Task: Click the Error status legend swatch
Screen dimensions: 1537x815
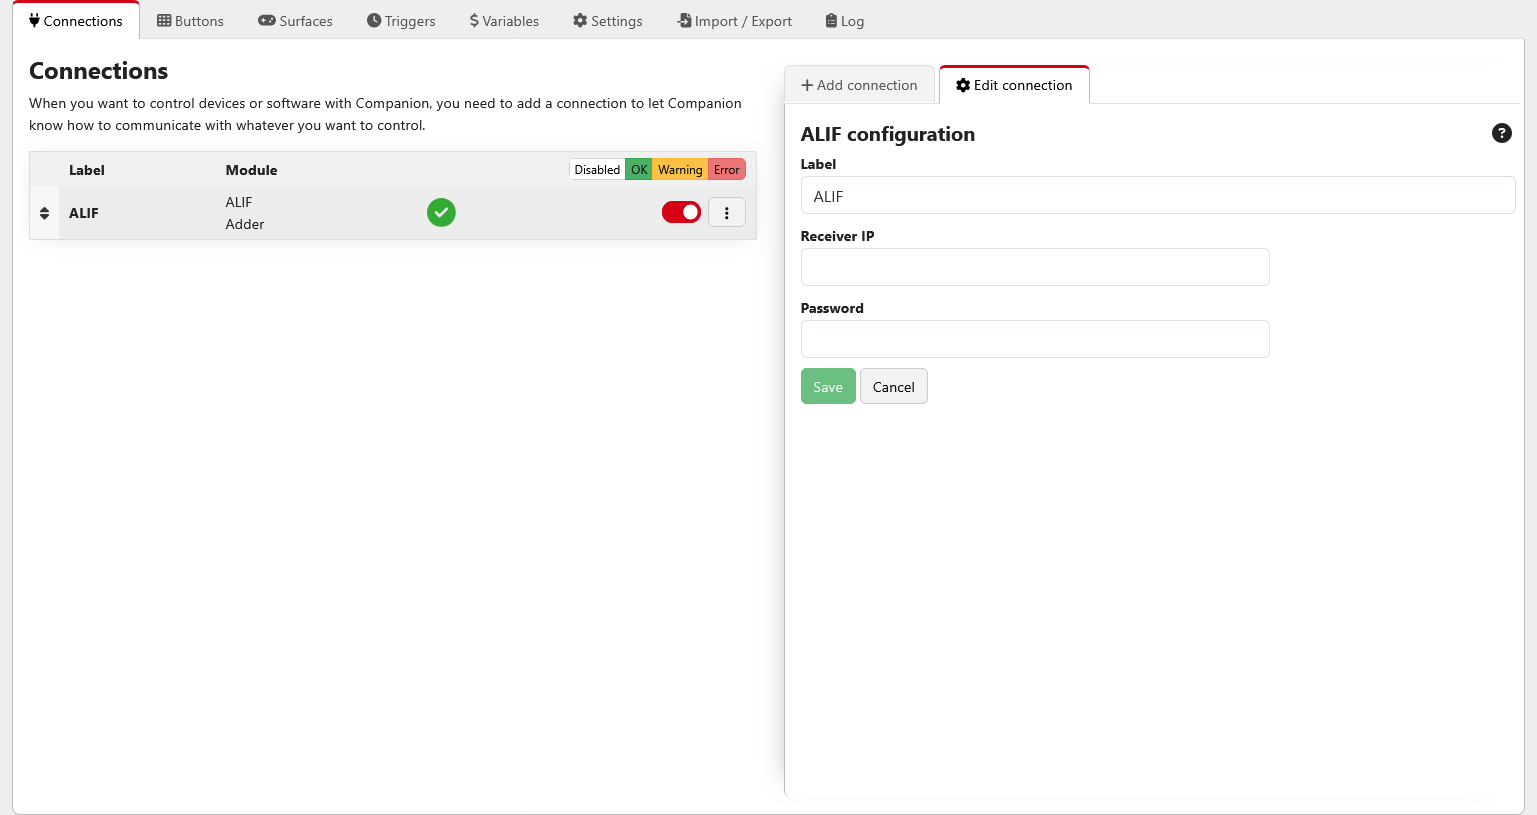Action: [x=726, y=170]
